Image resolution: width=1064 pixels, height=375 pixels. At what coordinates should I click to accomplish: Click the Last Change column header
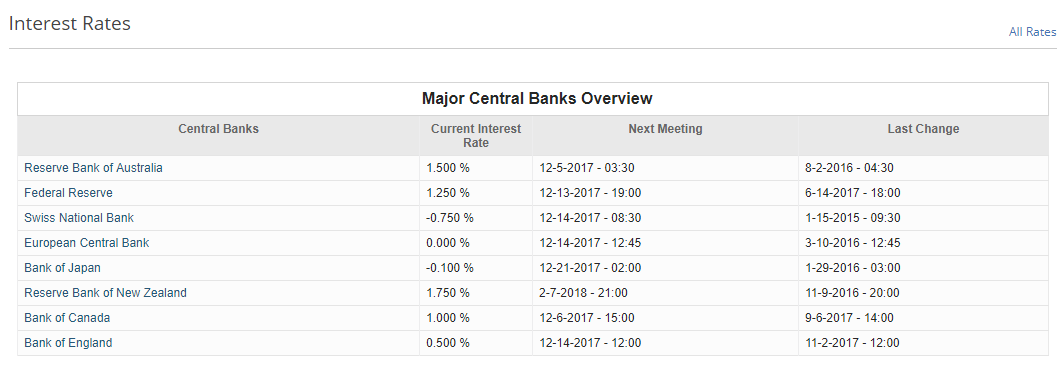[x=923, y=129]
